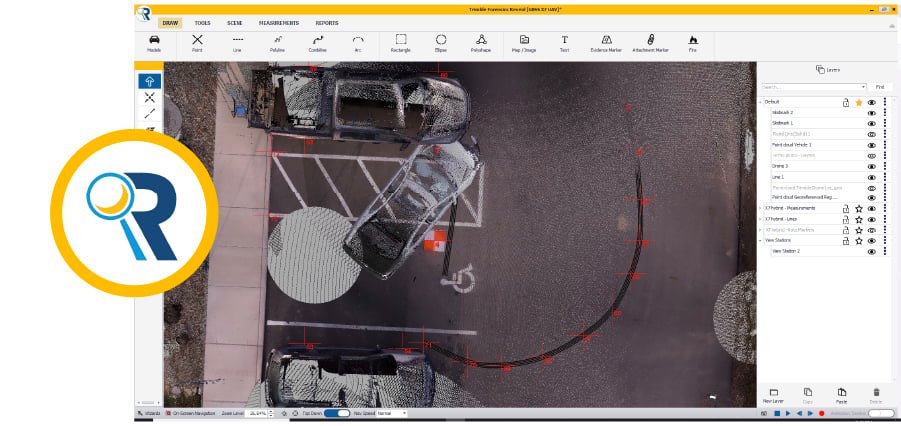Stop the animation playback
This screenshot has width=901, height=426.
pos(777,413)
